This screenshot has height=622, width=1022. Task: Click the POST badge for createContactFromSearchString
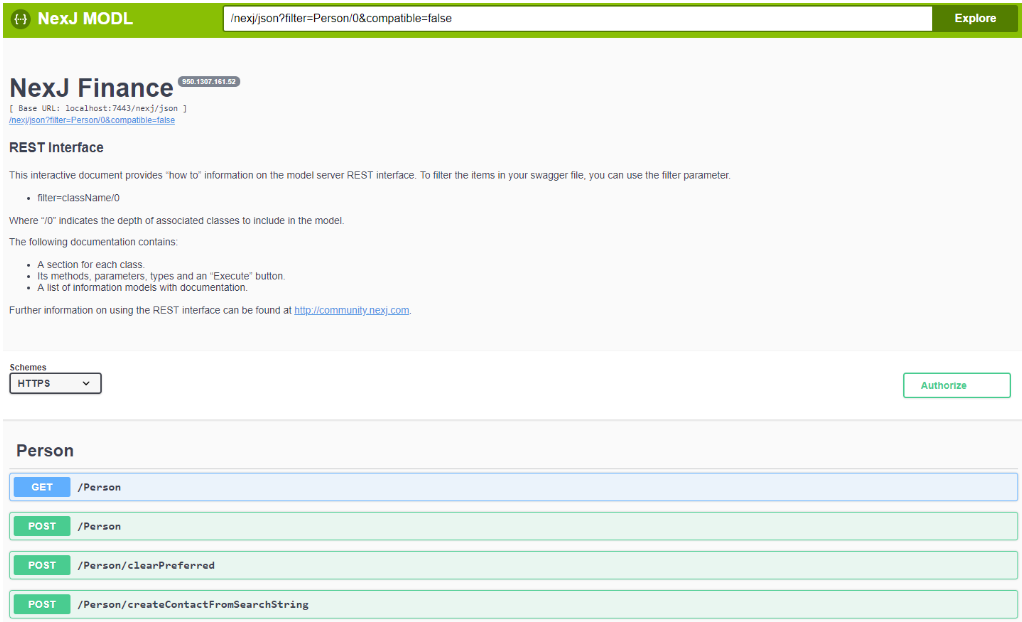pyautogui.click(x=42, y=604)
